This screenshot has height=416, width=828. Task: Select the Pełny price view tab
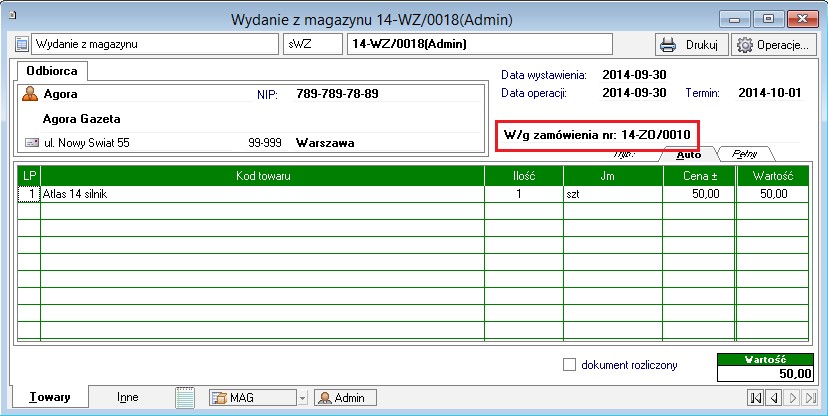tap(743, 154)
